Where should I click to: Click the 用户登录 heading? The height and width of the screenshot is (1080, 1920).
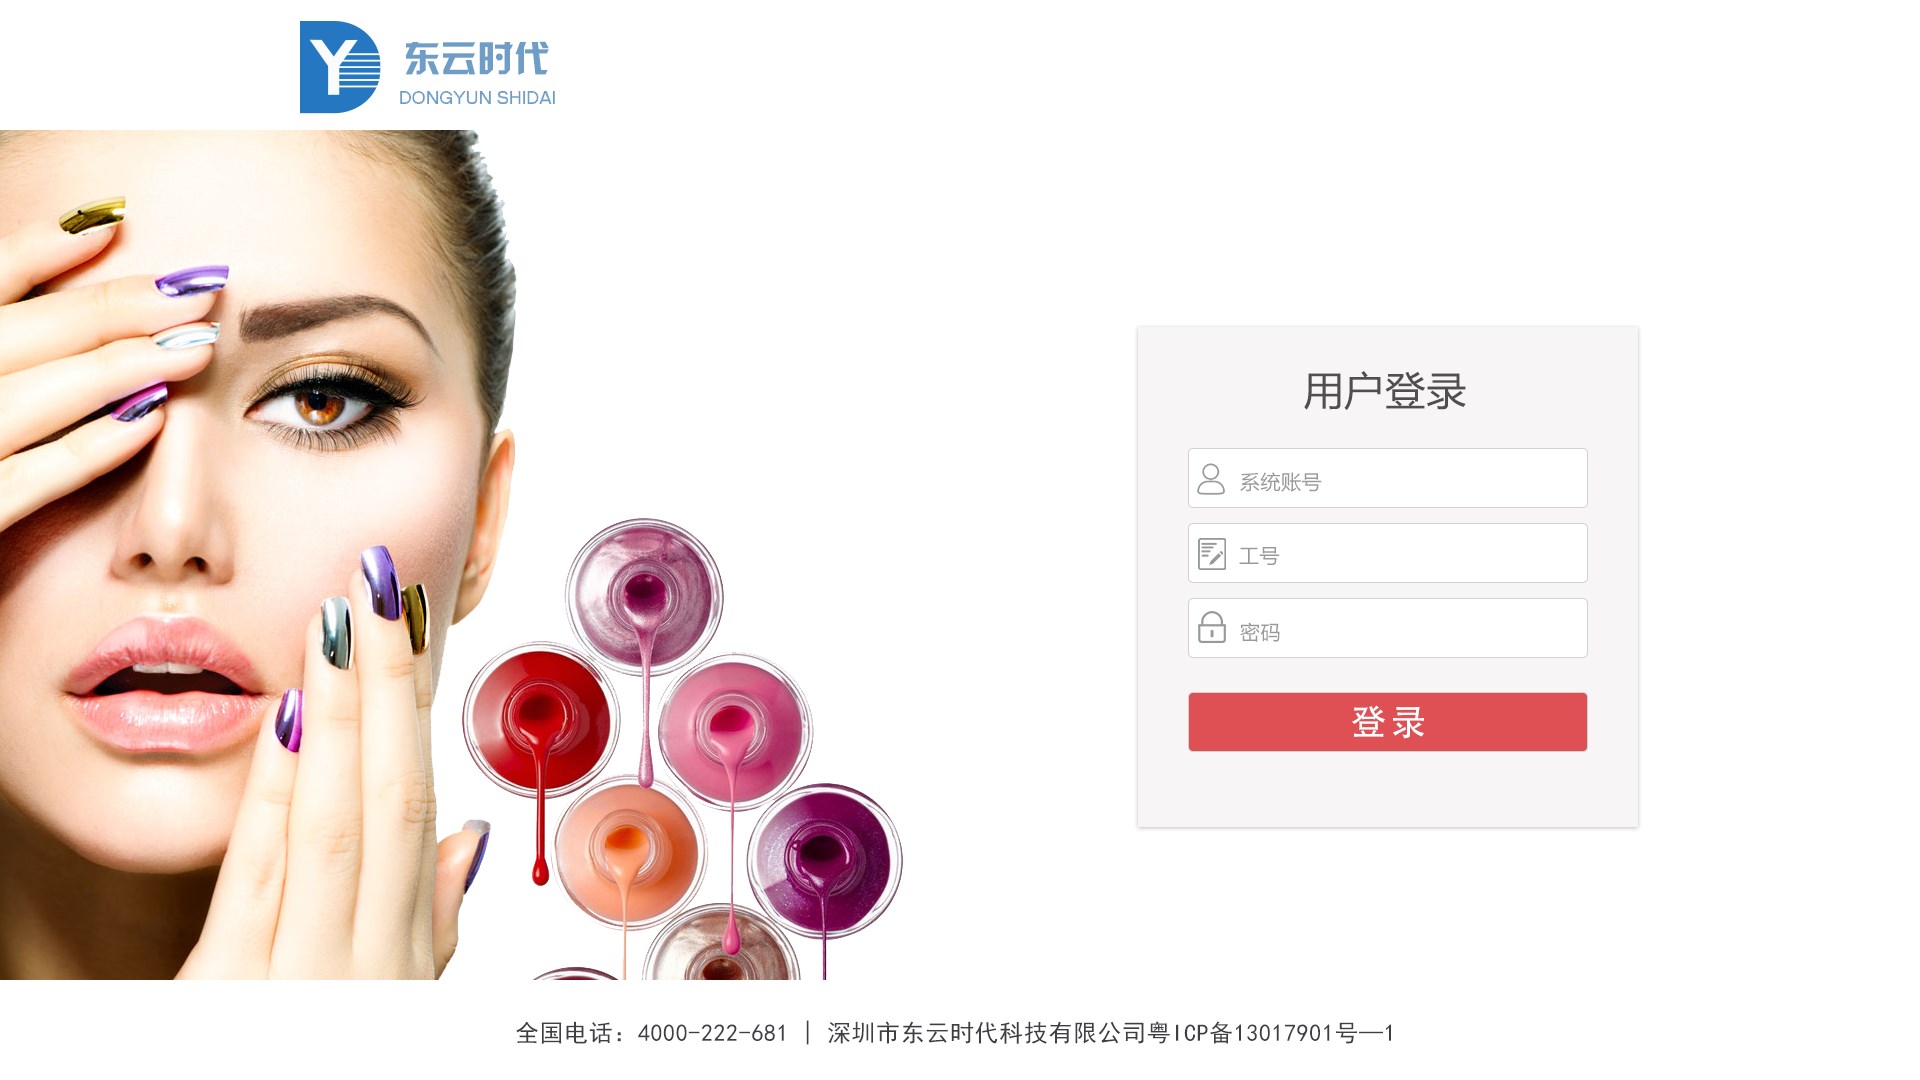(x=1385, y=391)
